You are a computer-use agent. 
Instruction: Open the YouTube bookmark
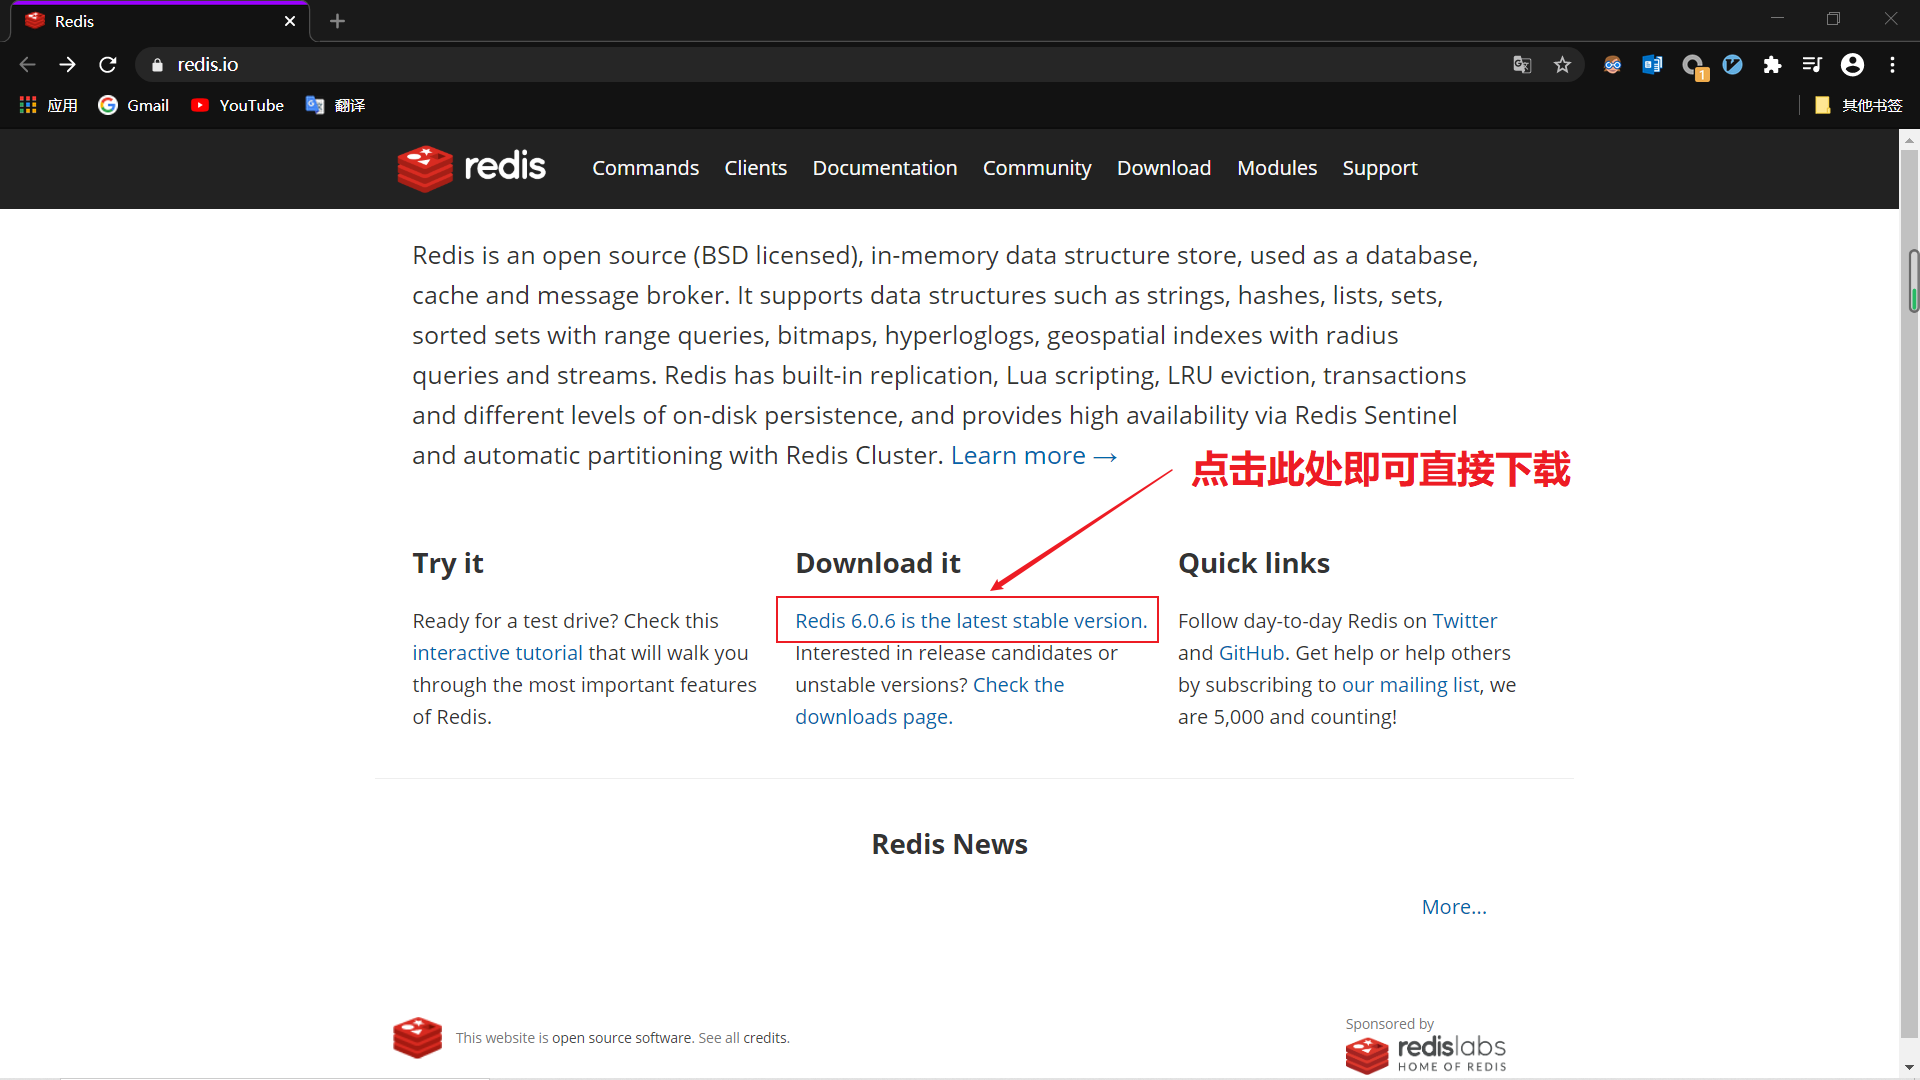(x=238, y=105)
